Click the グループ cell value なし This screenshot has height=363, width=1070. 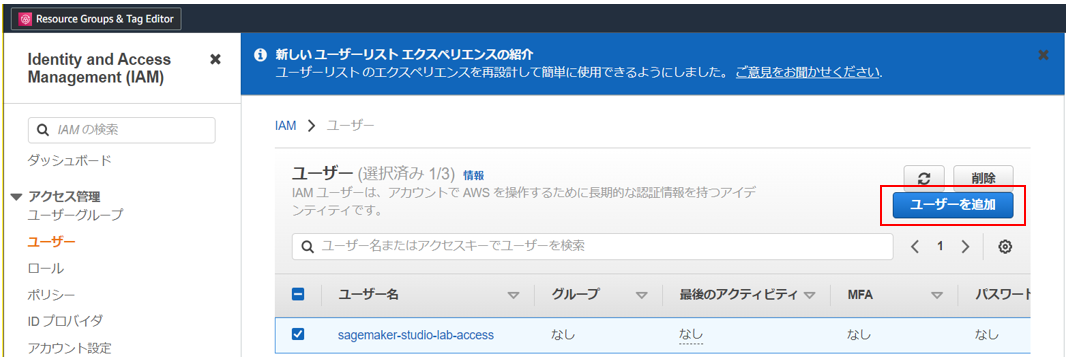(x=563, y=335)
